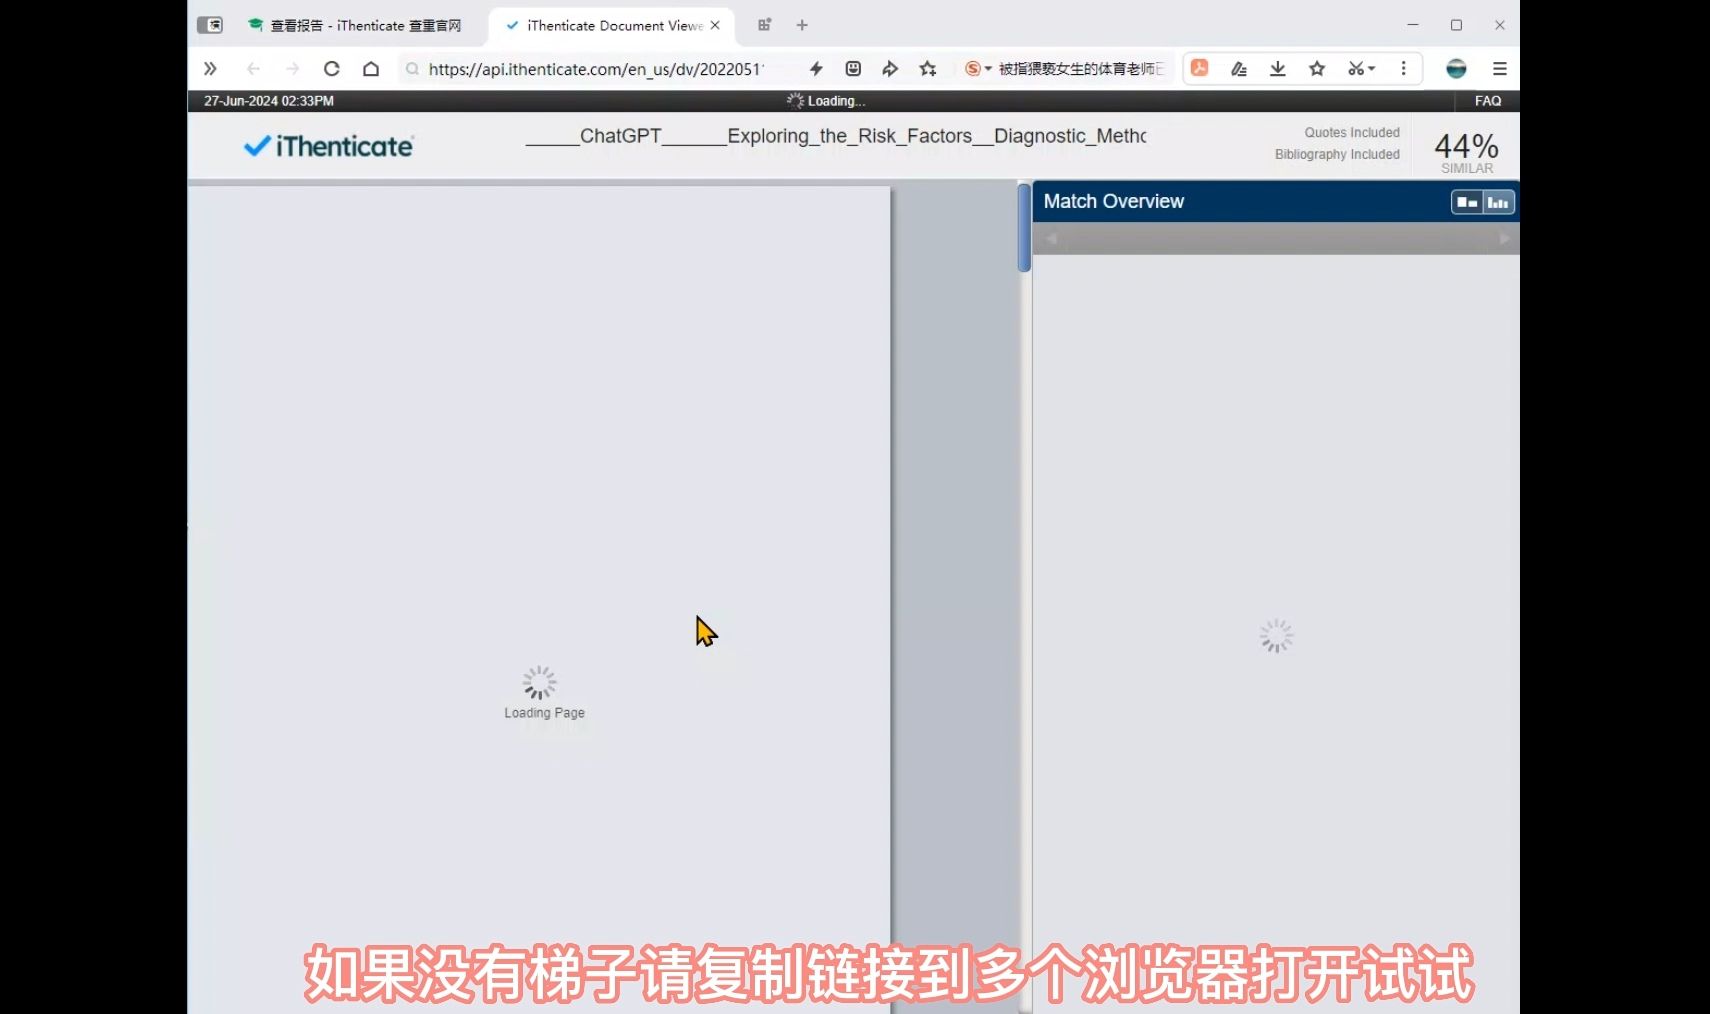Open the browser sidebar panel icon
This screenshot has height=1014, width=1710.
[210, 25]
